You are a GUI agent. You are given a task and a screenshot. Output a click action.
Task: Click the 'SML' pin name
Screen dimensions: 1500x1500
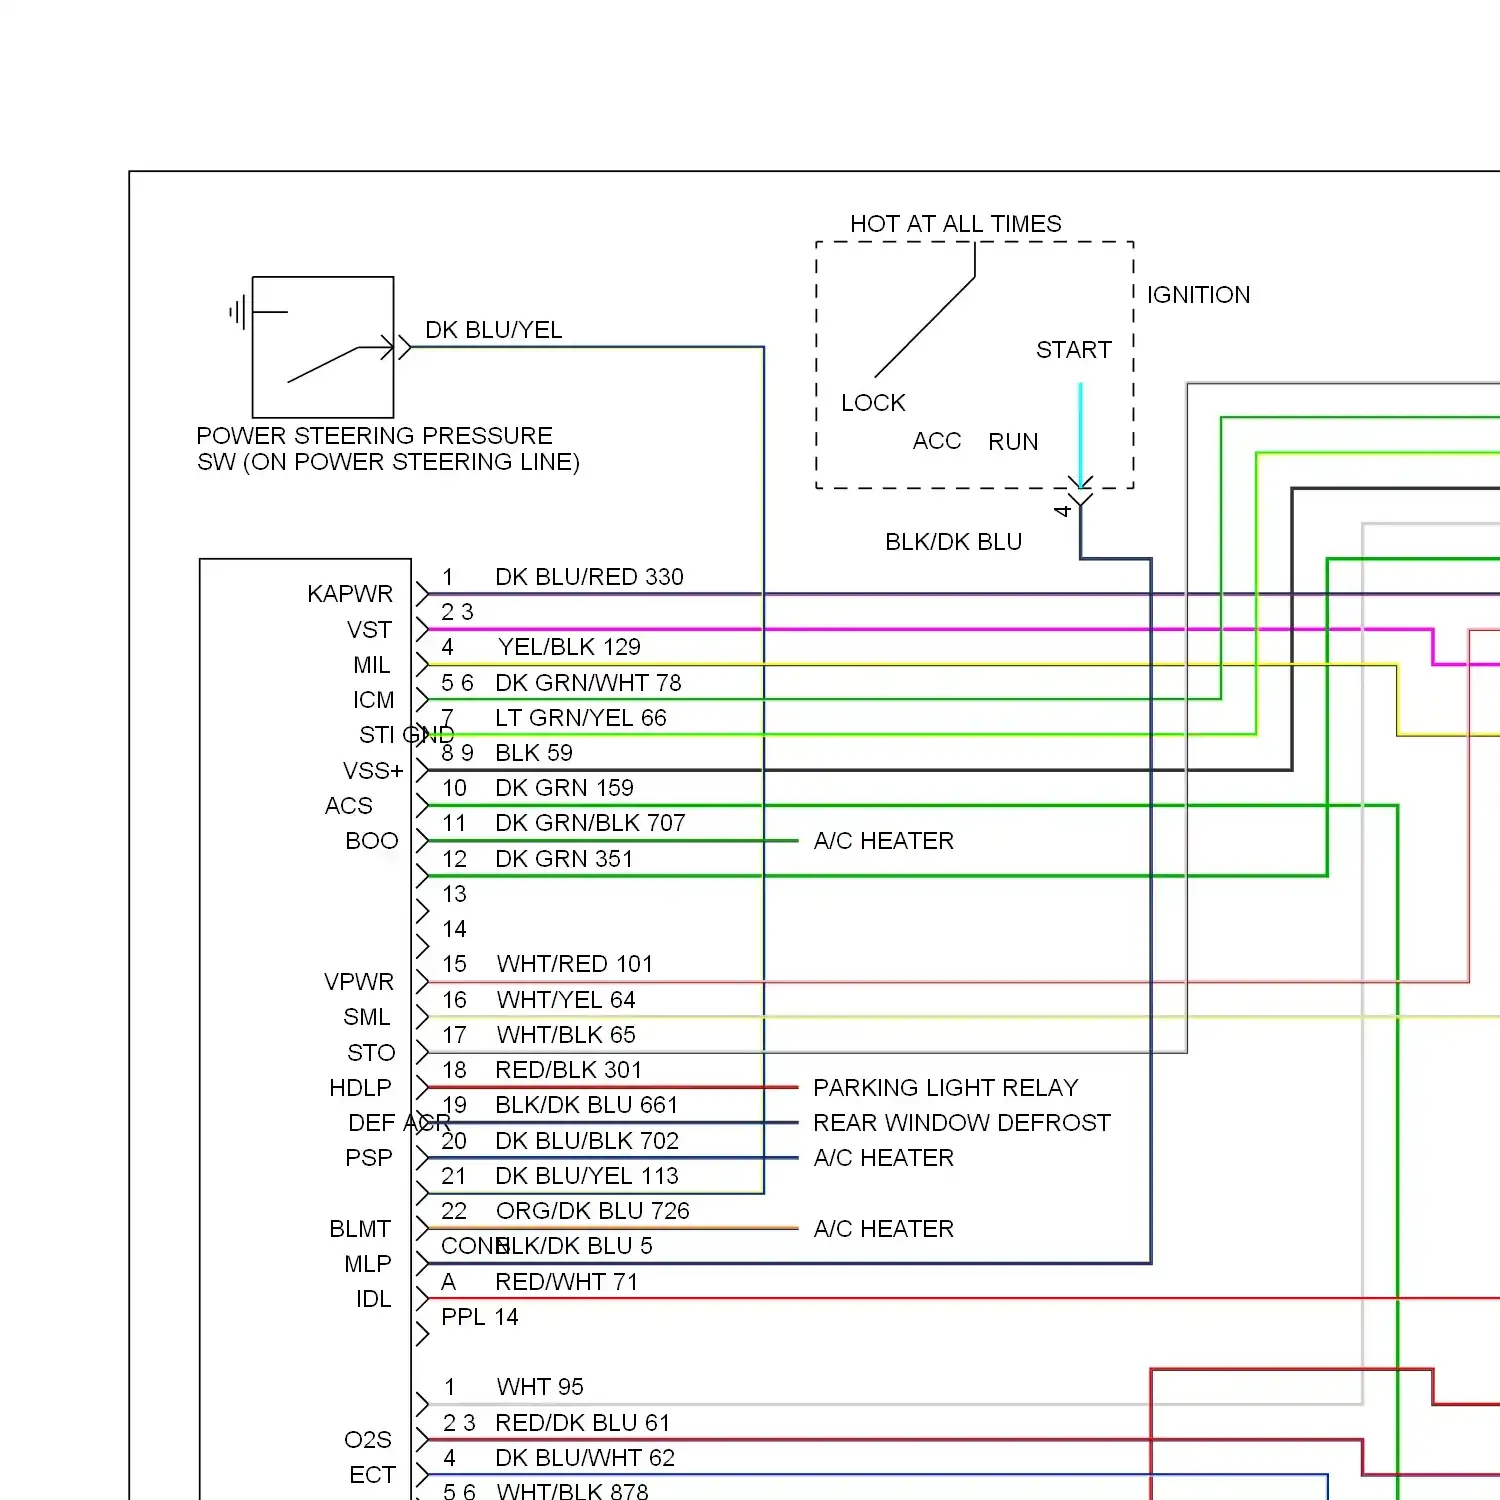tap(366, 1017)
